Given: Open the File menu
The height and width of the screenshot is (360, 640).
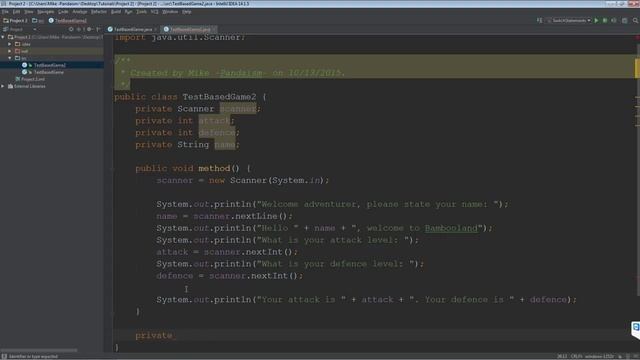Looking at the screenshot, I should [5, 12].
